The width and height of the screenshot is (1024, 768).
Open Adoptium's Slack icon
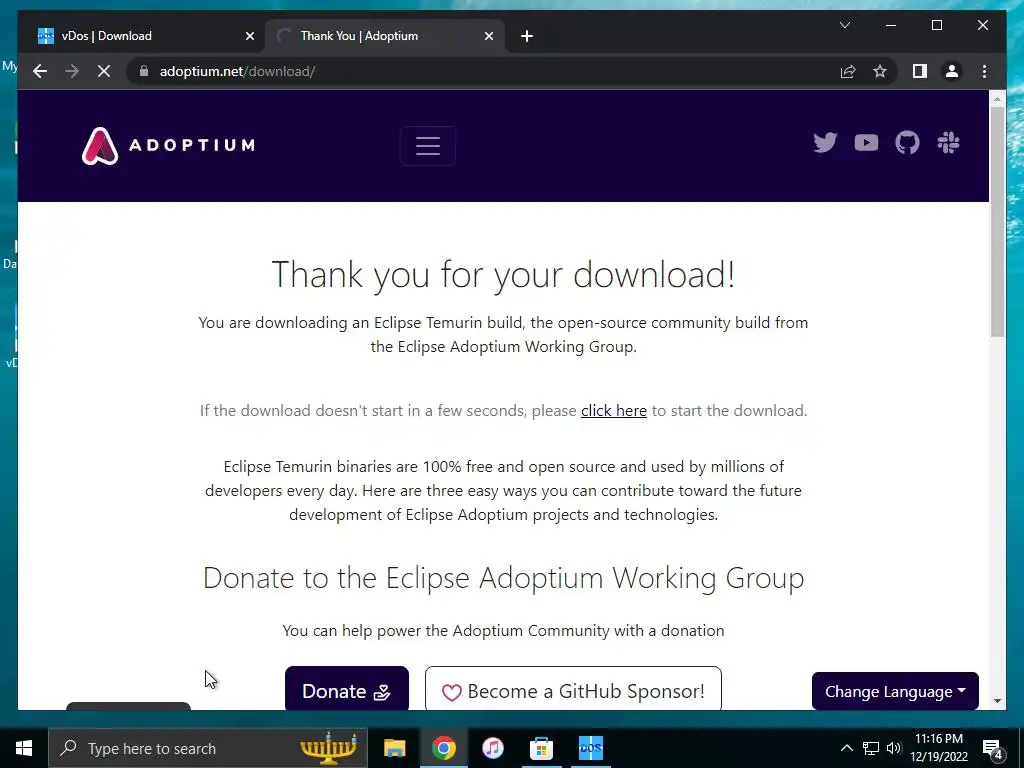pos(948,142)
